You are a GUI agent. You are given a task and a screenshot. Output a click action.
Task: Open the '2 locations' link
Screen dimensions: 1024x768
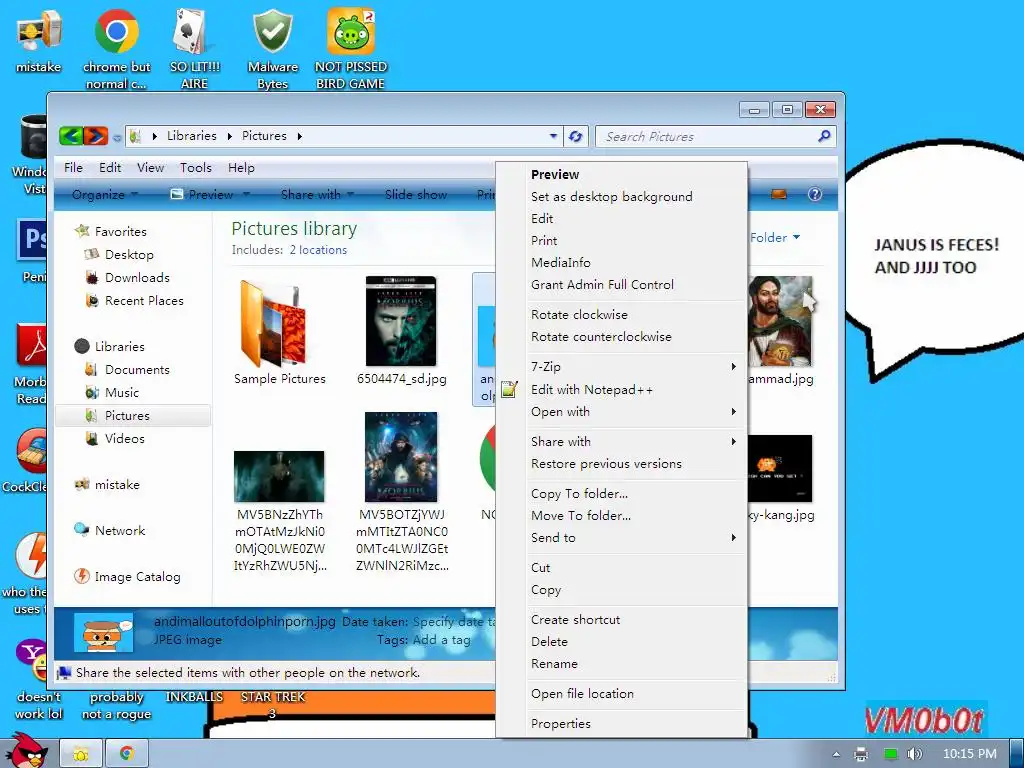click(x=318, y=249)
